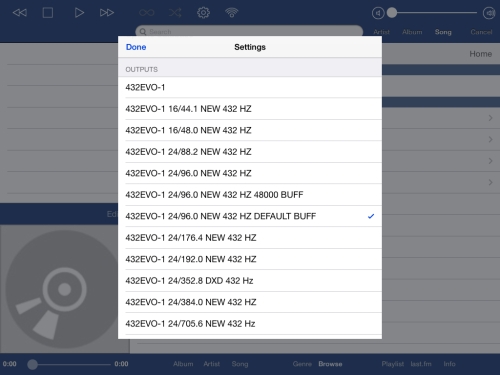Switch to the Genre view
The height and width of the screenshot is (375, 500).
(302, 364)
